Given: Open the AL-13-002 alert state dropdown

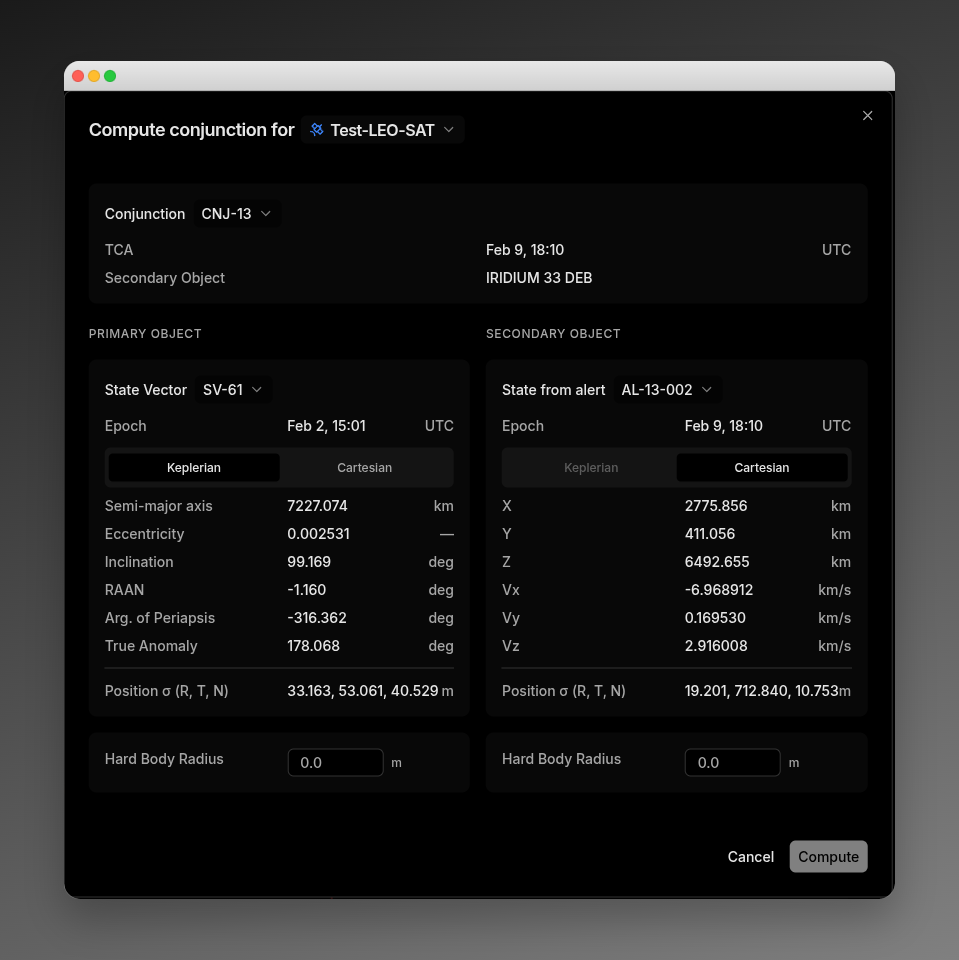Looking at the screenshot, I should 667,390.
